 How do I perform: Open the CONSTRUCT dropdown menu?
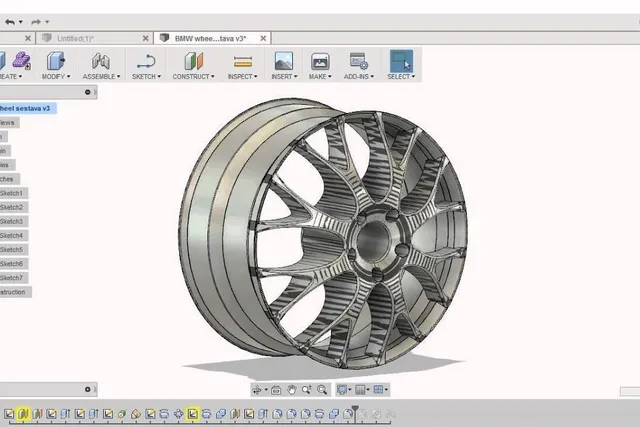(x=193, y=77)
